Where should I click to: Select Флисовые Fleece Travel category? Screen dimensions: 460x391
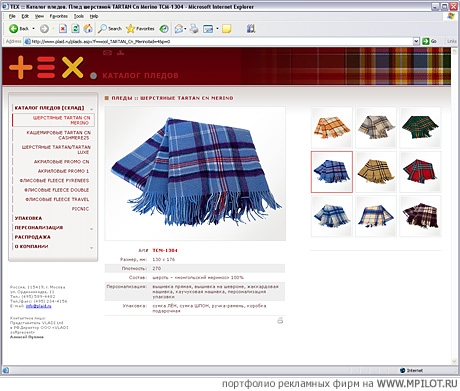pos(57,199)
